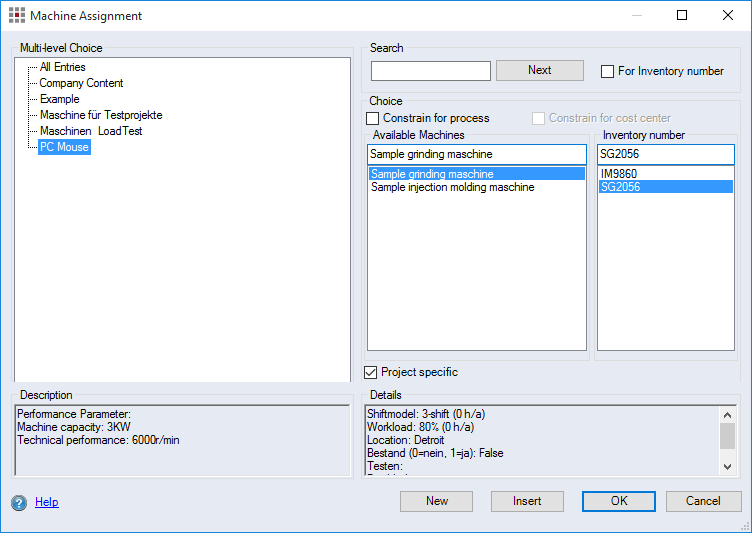Select the PC Mouse tree item
Viewport: 752px width, 533px height.
click(x=64, y=147)
